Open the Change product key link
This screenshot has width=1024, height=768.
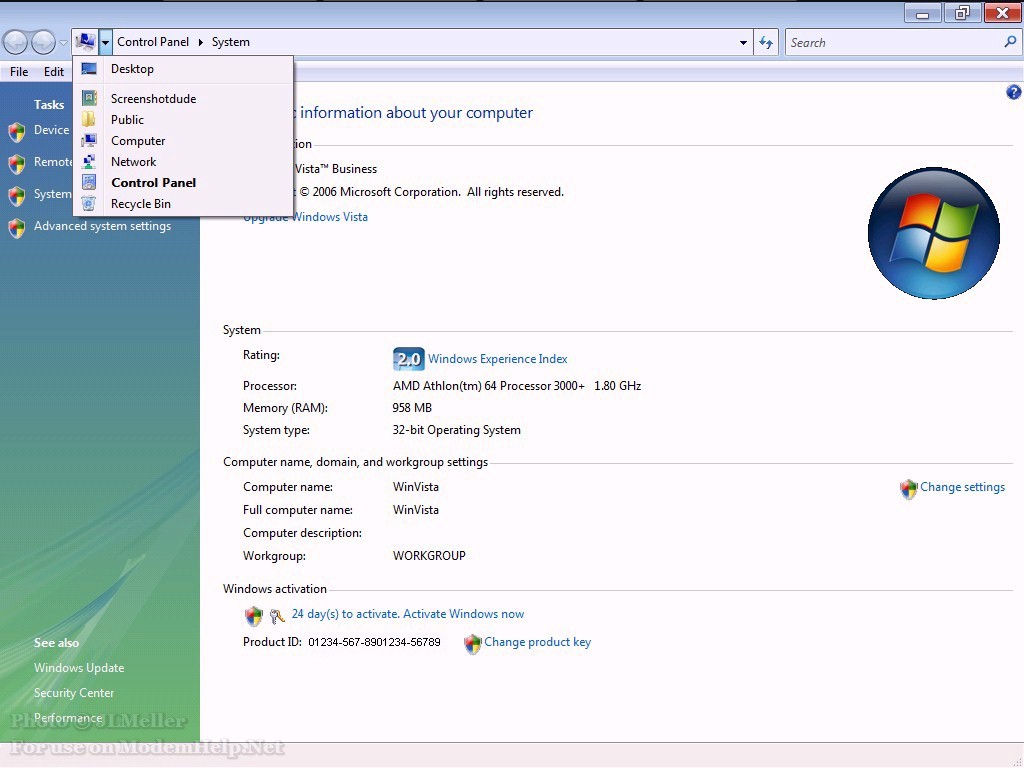(537, 642)
